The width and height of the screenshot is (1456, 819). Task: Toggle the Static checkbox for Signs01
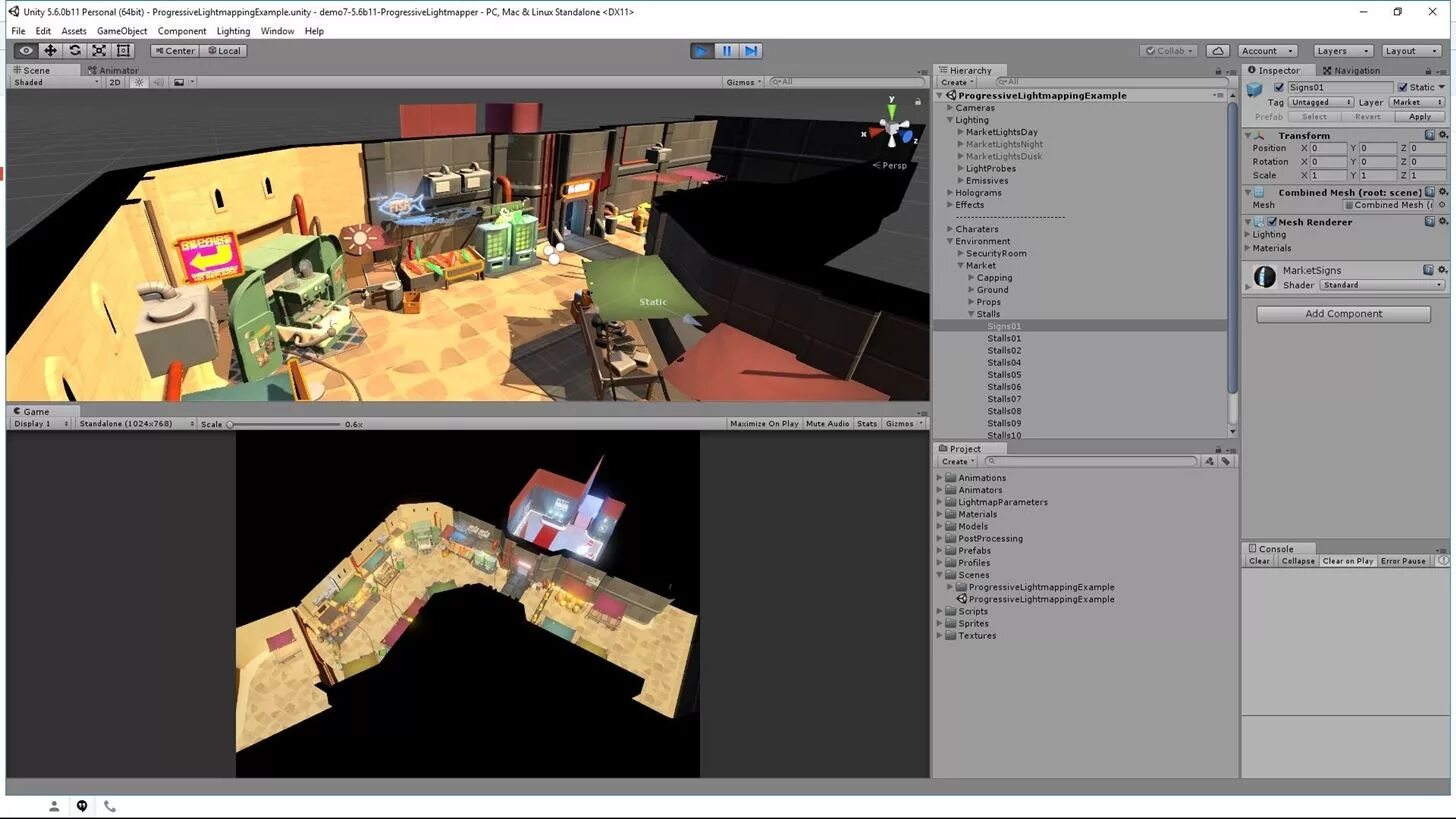coord(1402,87)
